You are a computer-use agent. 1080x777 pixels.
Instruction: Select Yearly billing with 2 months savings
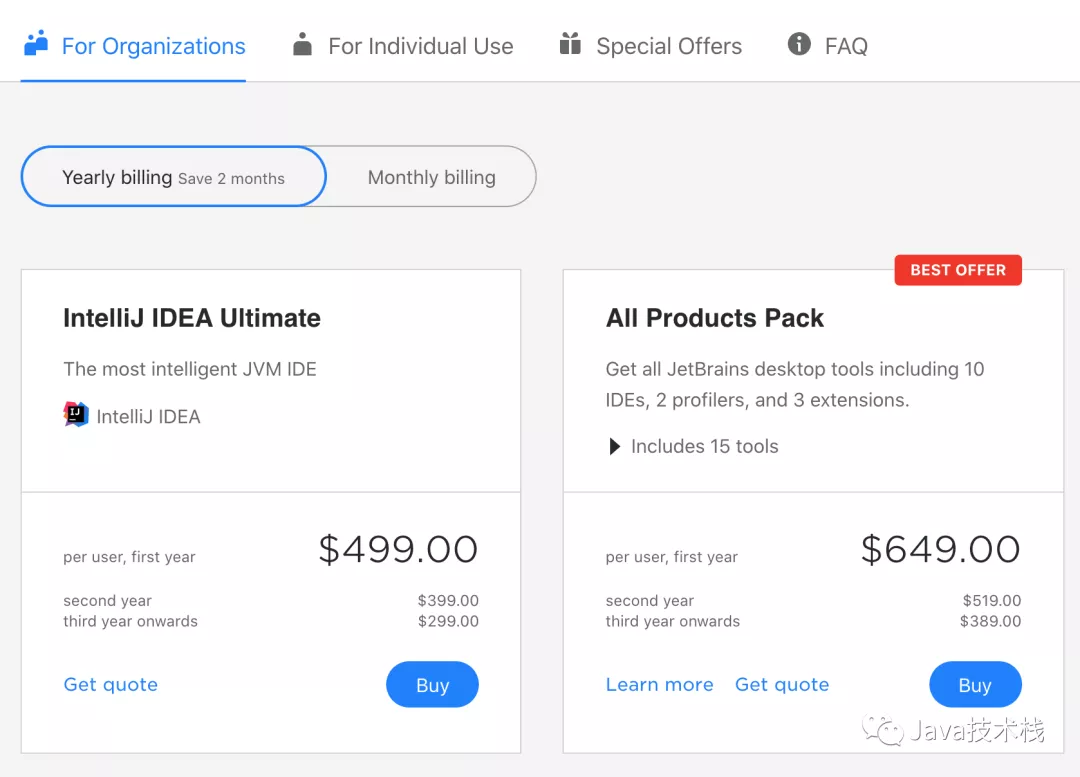click(x=172, y=176)
